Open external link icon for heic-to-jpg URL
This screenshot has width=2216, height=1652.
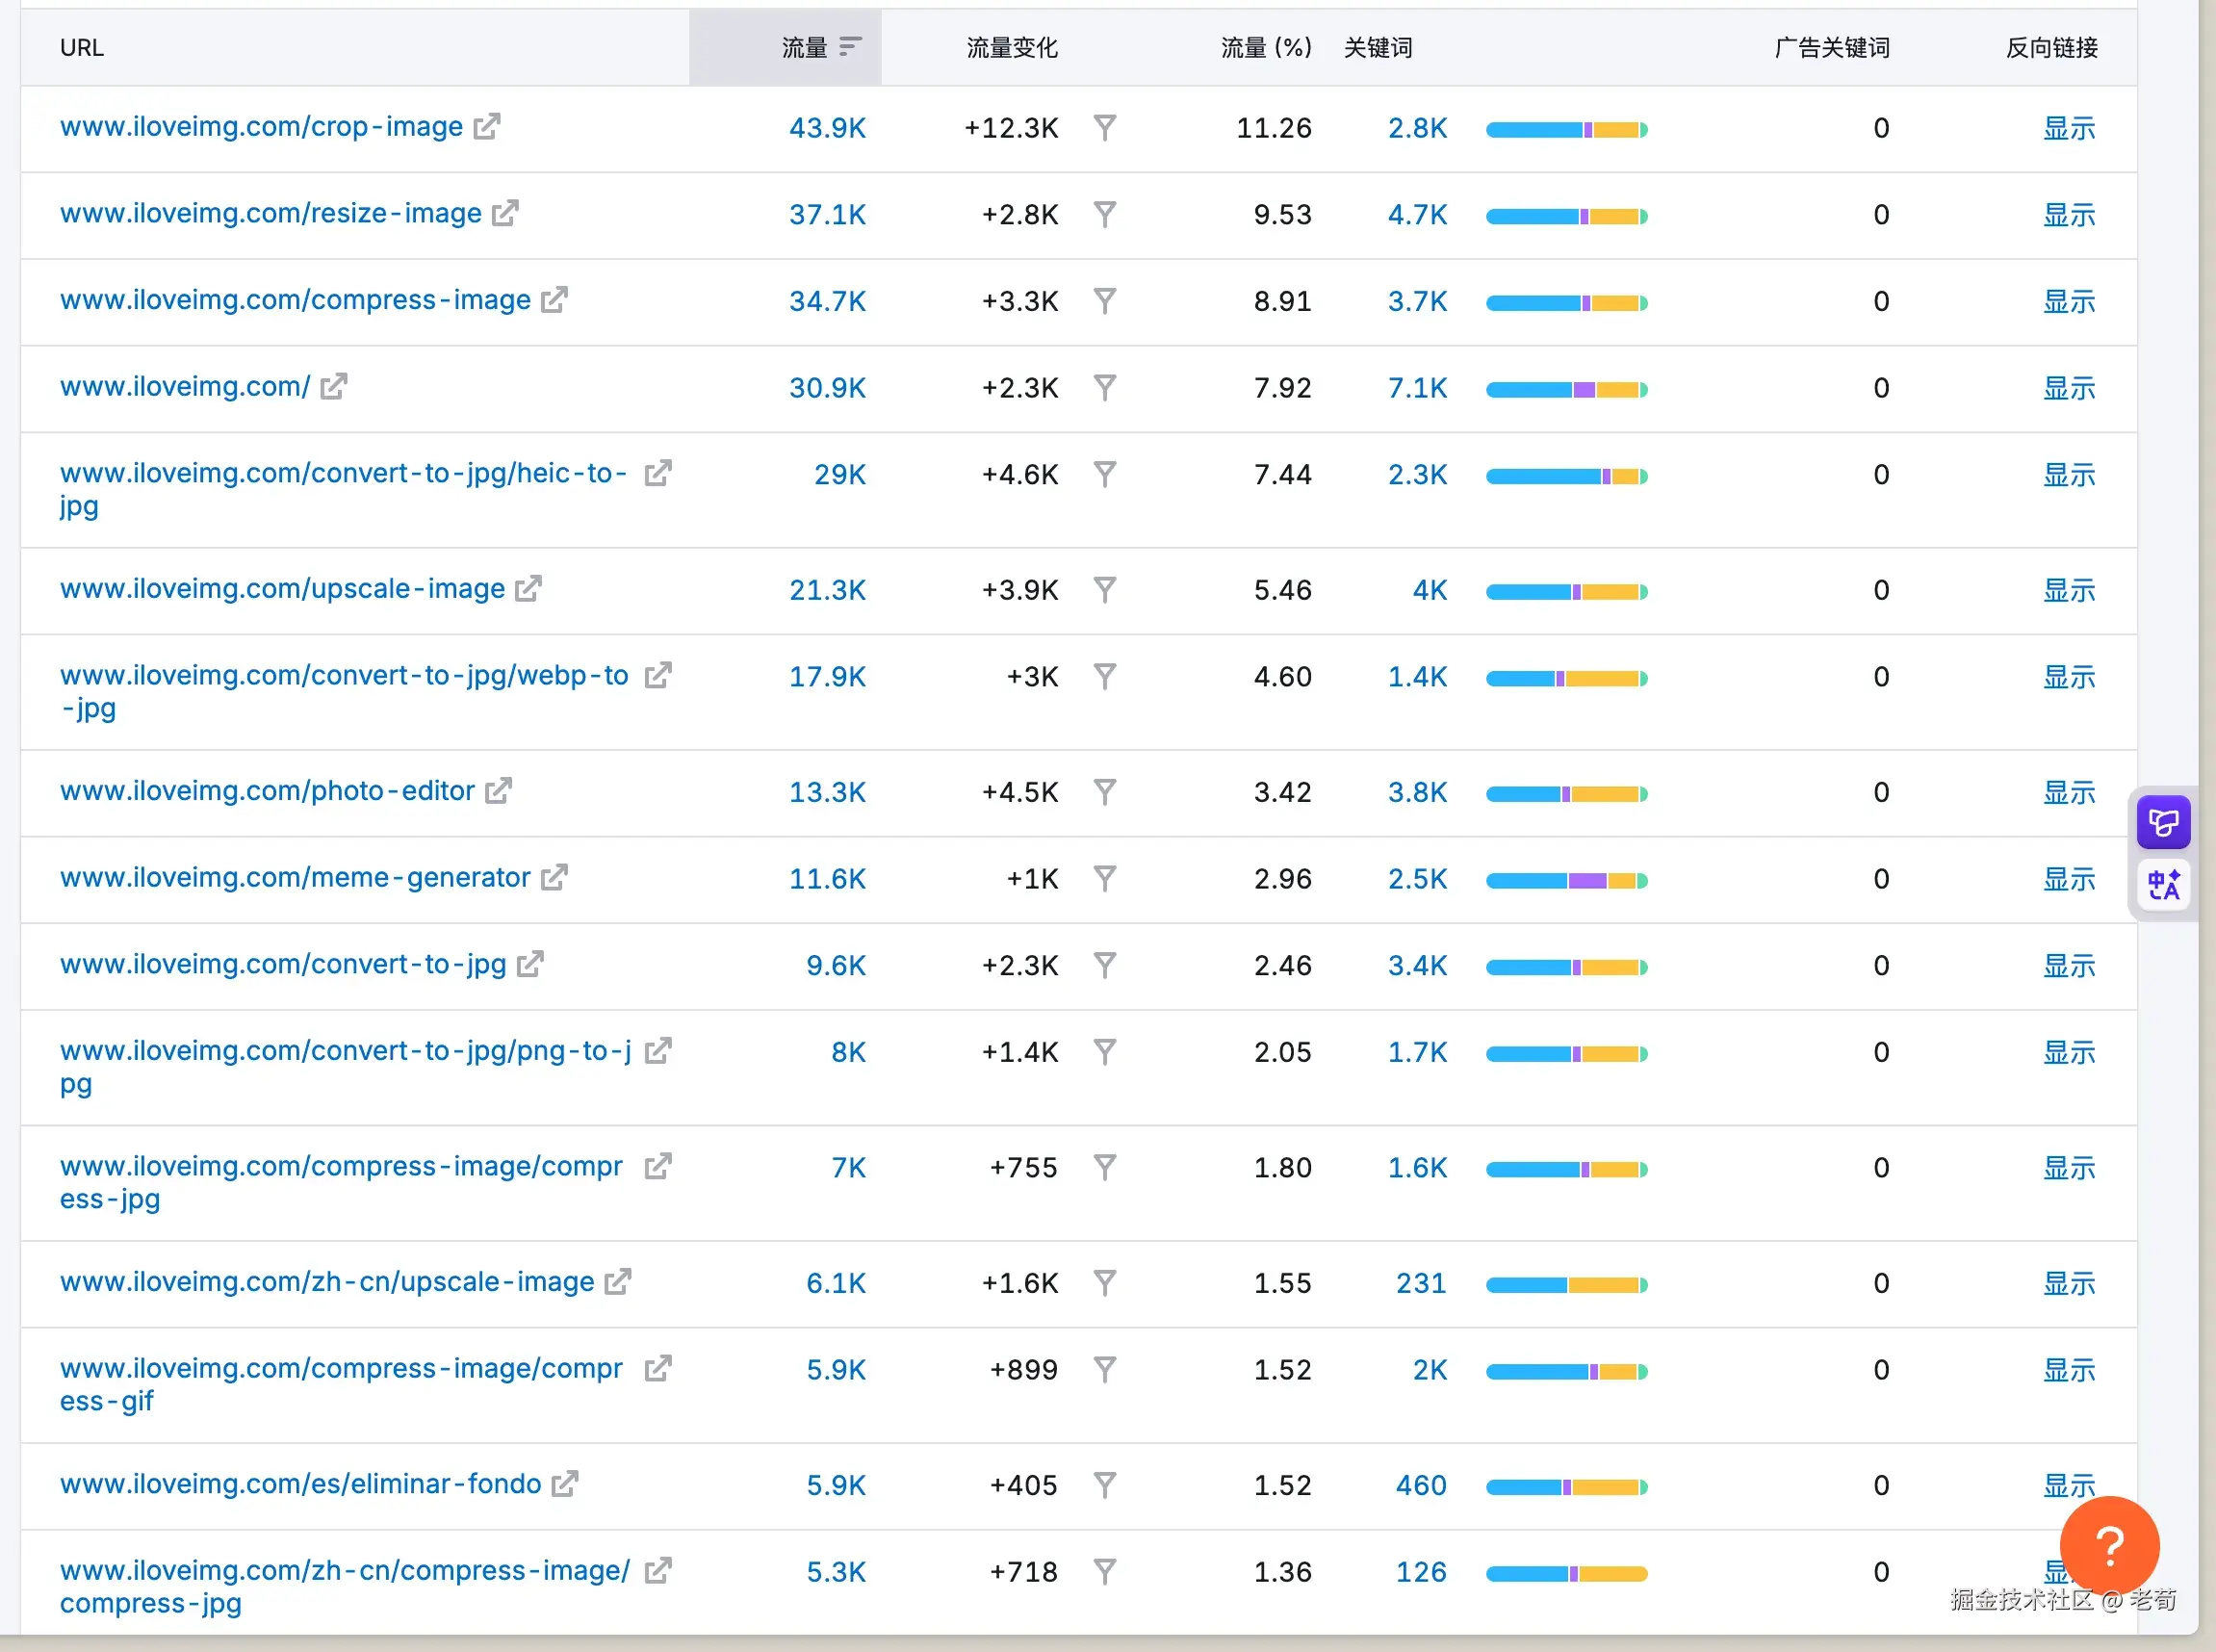[657, 473]
